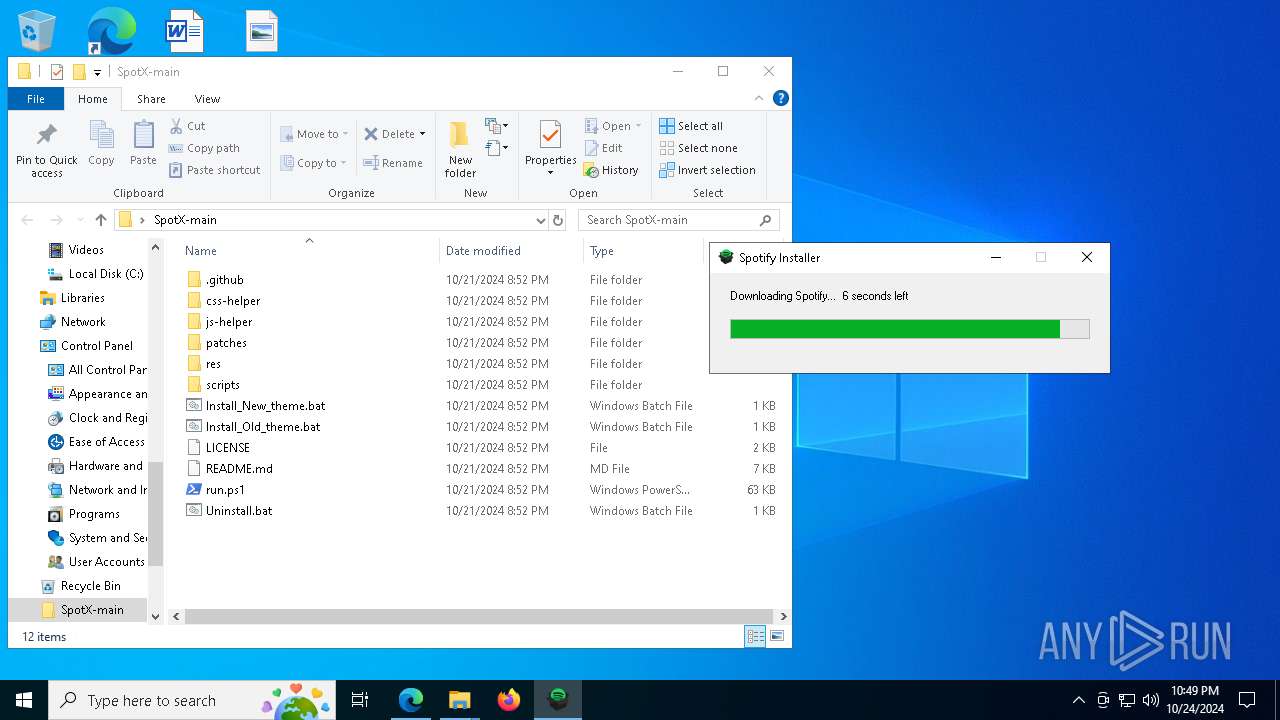Open Recycle Bin desktop icon
Image resolution: width=1280 pixels, height=720 pixels.
click(x=38, y=31)
